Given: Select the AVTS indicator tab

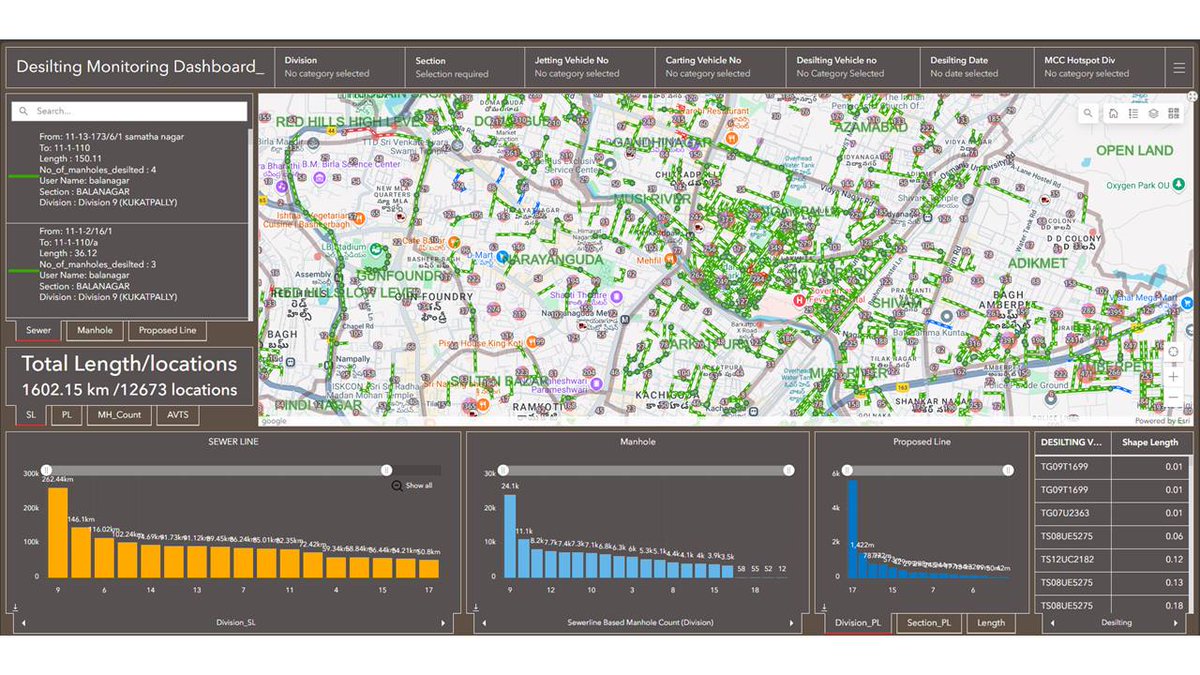Looking at the screenshot, I should pyautogui.click(x=177, y=414).
